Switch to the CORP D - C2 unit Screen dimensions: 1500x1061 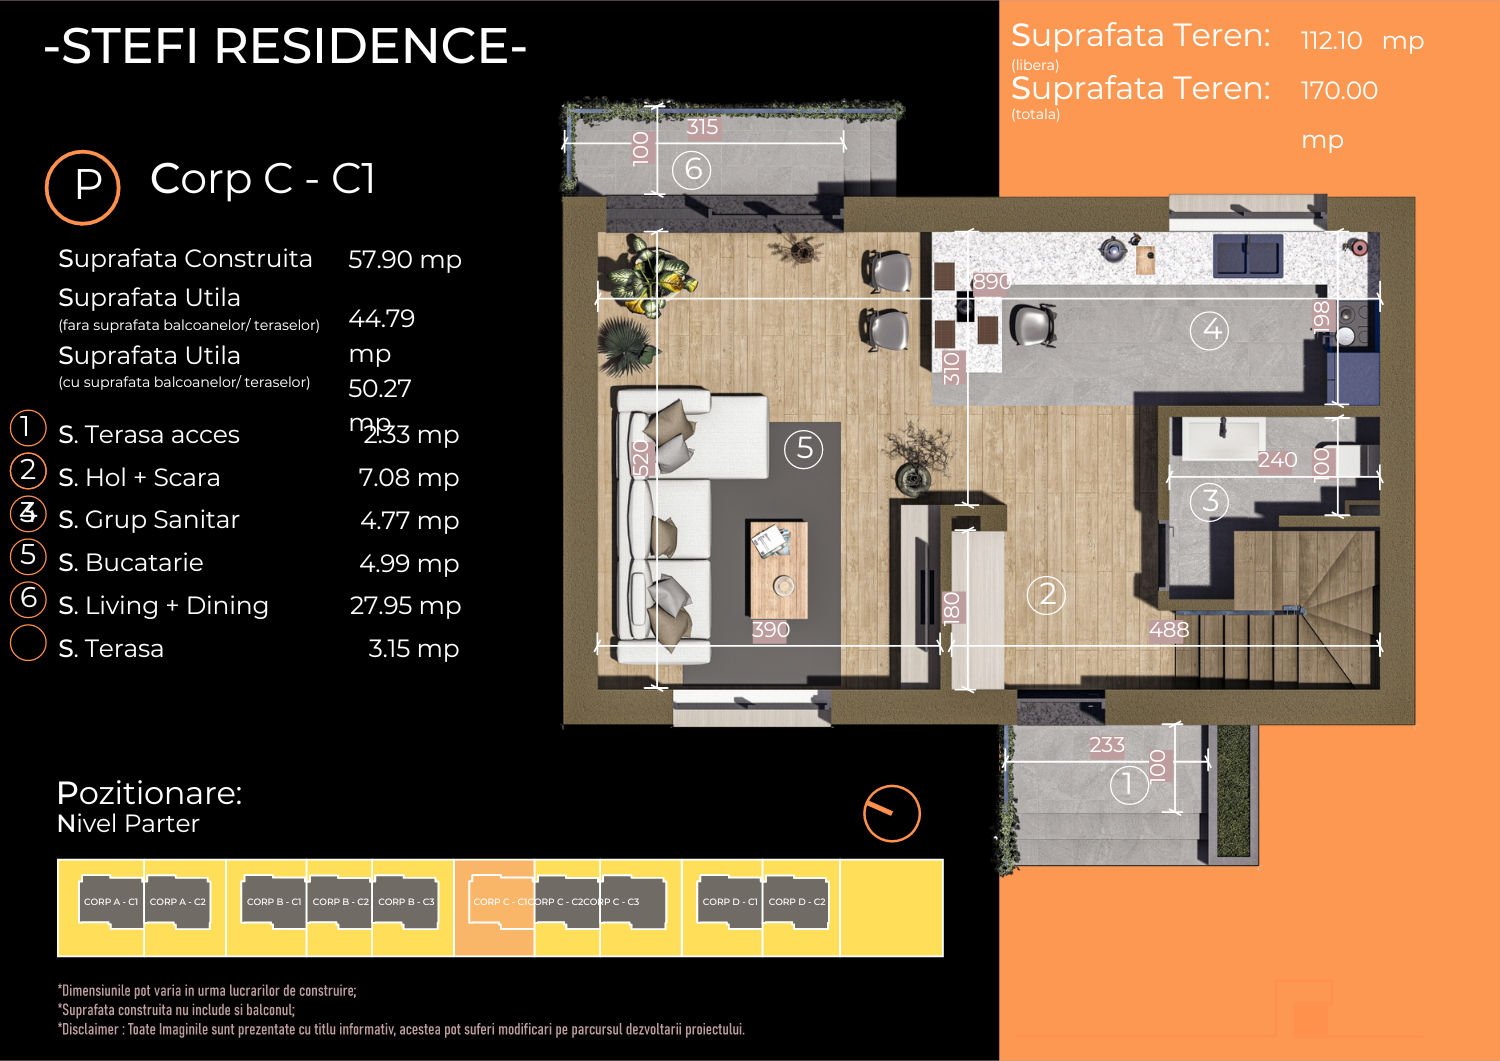tap(795, 901)
